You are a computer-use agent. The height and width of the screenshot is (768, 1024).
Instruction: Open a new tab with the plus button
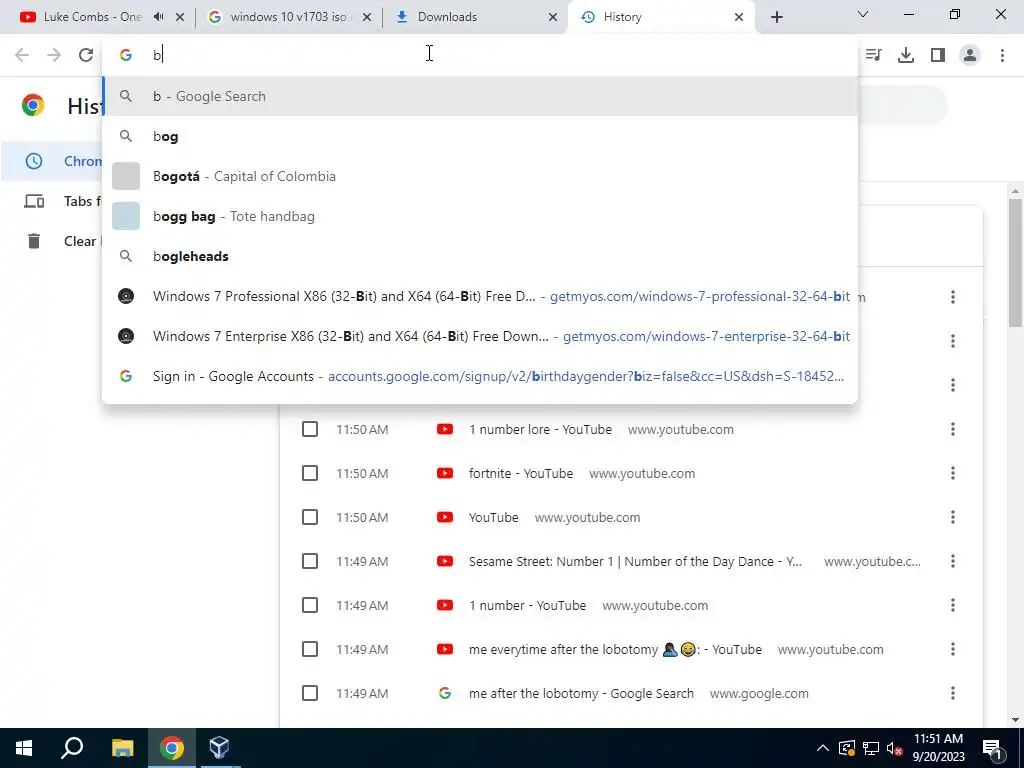click(776, 17)
